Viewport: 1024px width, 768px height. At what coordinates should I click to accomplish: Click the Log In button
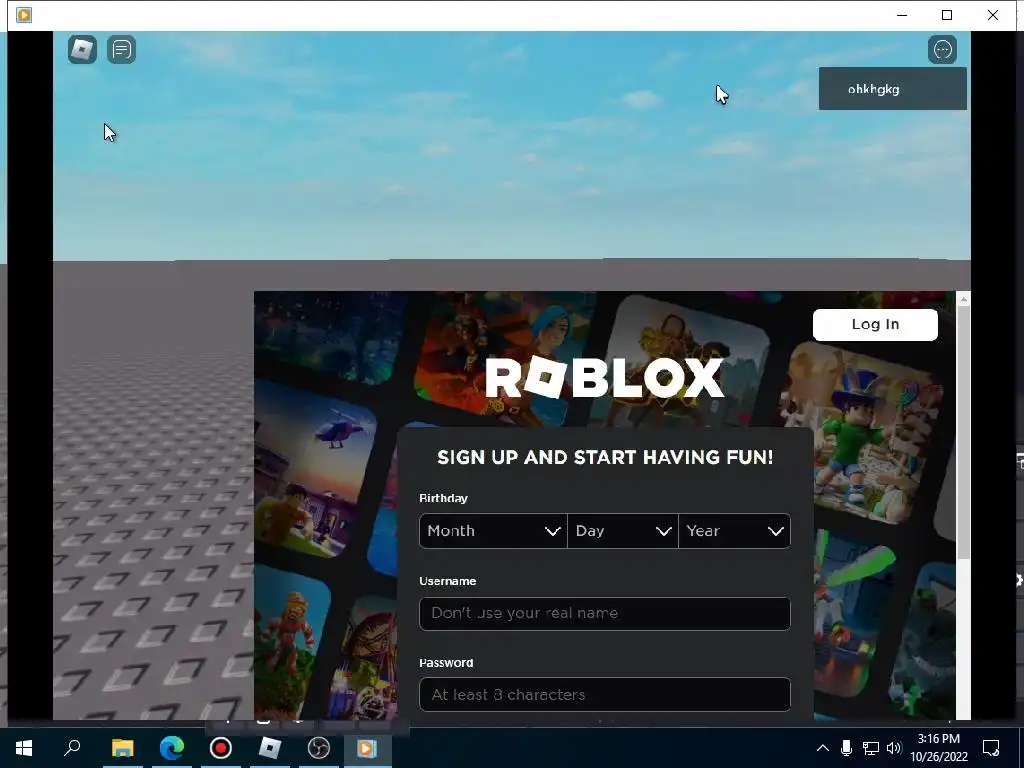(875, 325)
